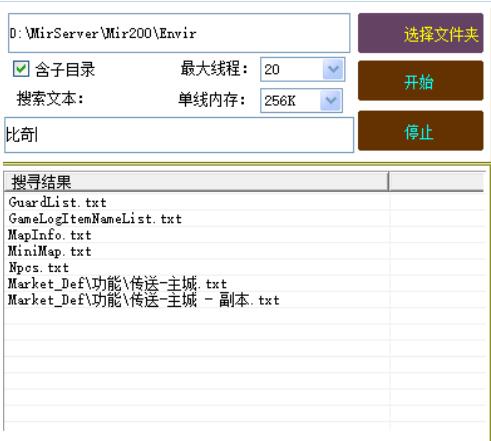Click the column divider after 搜寻结果 header

tap(389, 182)
